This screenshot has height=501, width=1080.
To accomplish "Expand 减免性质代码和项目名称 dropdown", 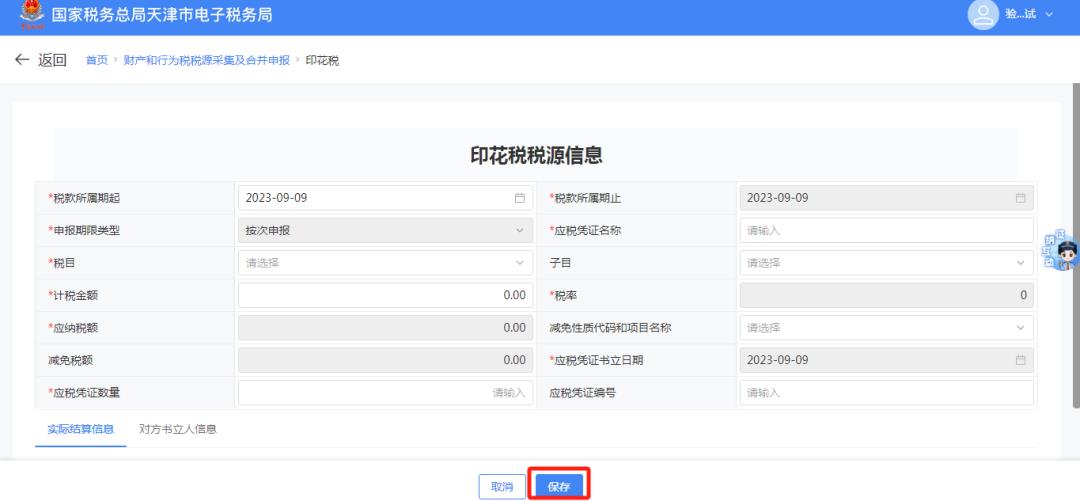I will point(885,328).
